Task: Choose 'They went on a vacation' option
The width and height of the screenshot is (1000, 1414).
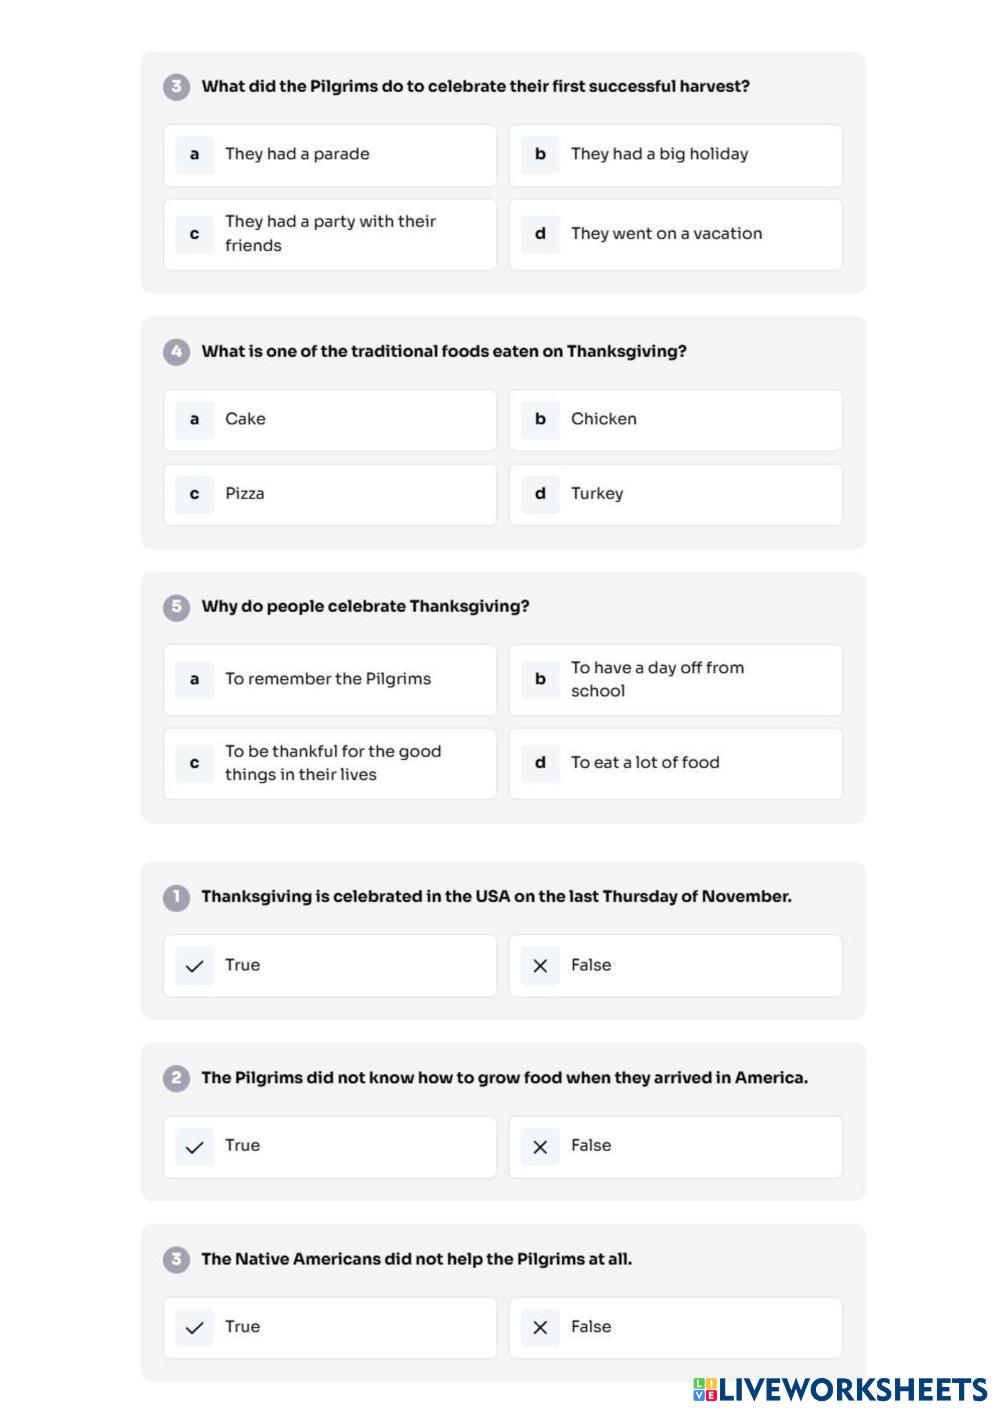Action: 675,234
